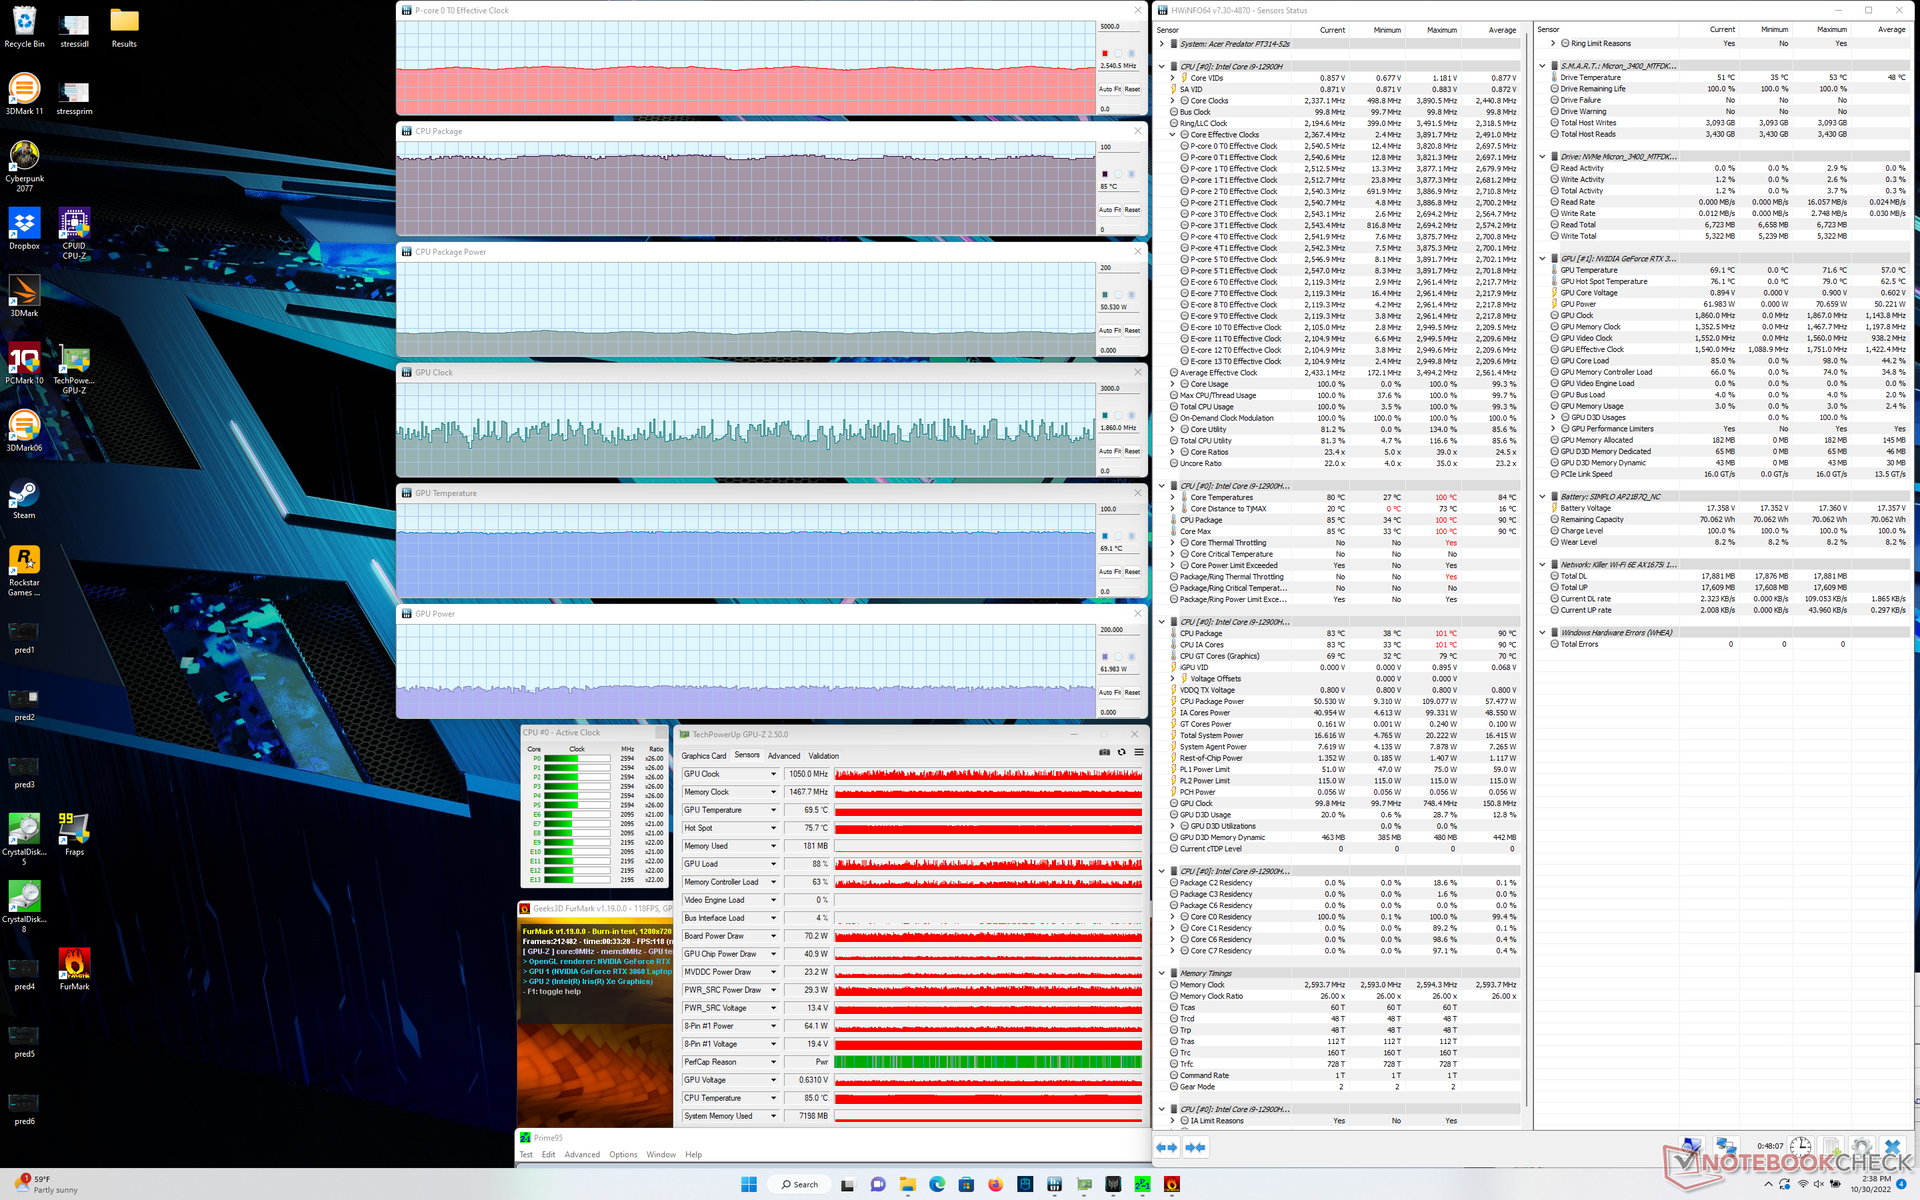Click HWiNFO reset clock timer icon

click(1800, 1147)
